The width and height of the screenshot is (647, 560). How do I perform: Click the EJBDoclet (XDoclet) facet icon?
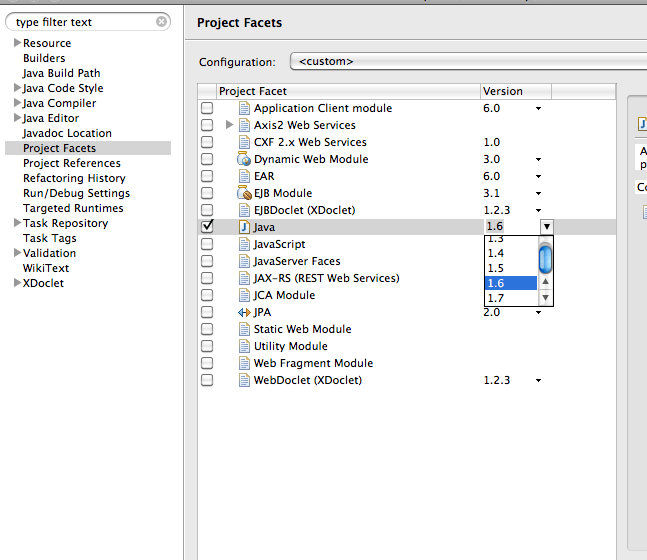pos(244,210)
